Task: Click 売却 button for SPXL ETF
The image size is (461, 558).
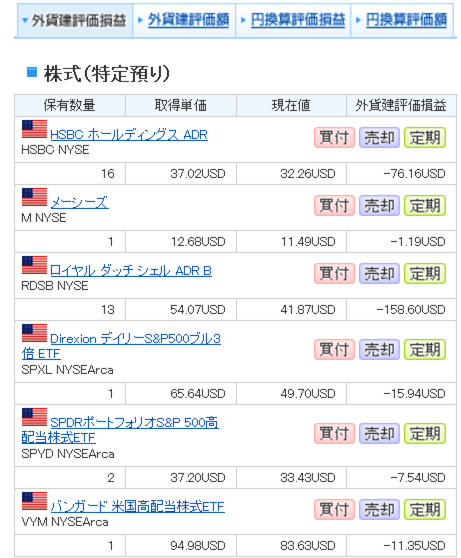Action: click(379, 349)
